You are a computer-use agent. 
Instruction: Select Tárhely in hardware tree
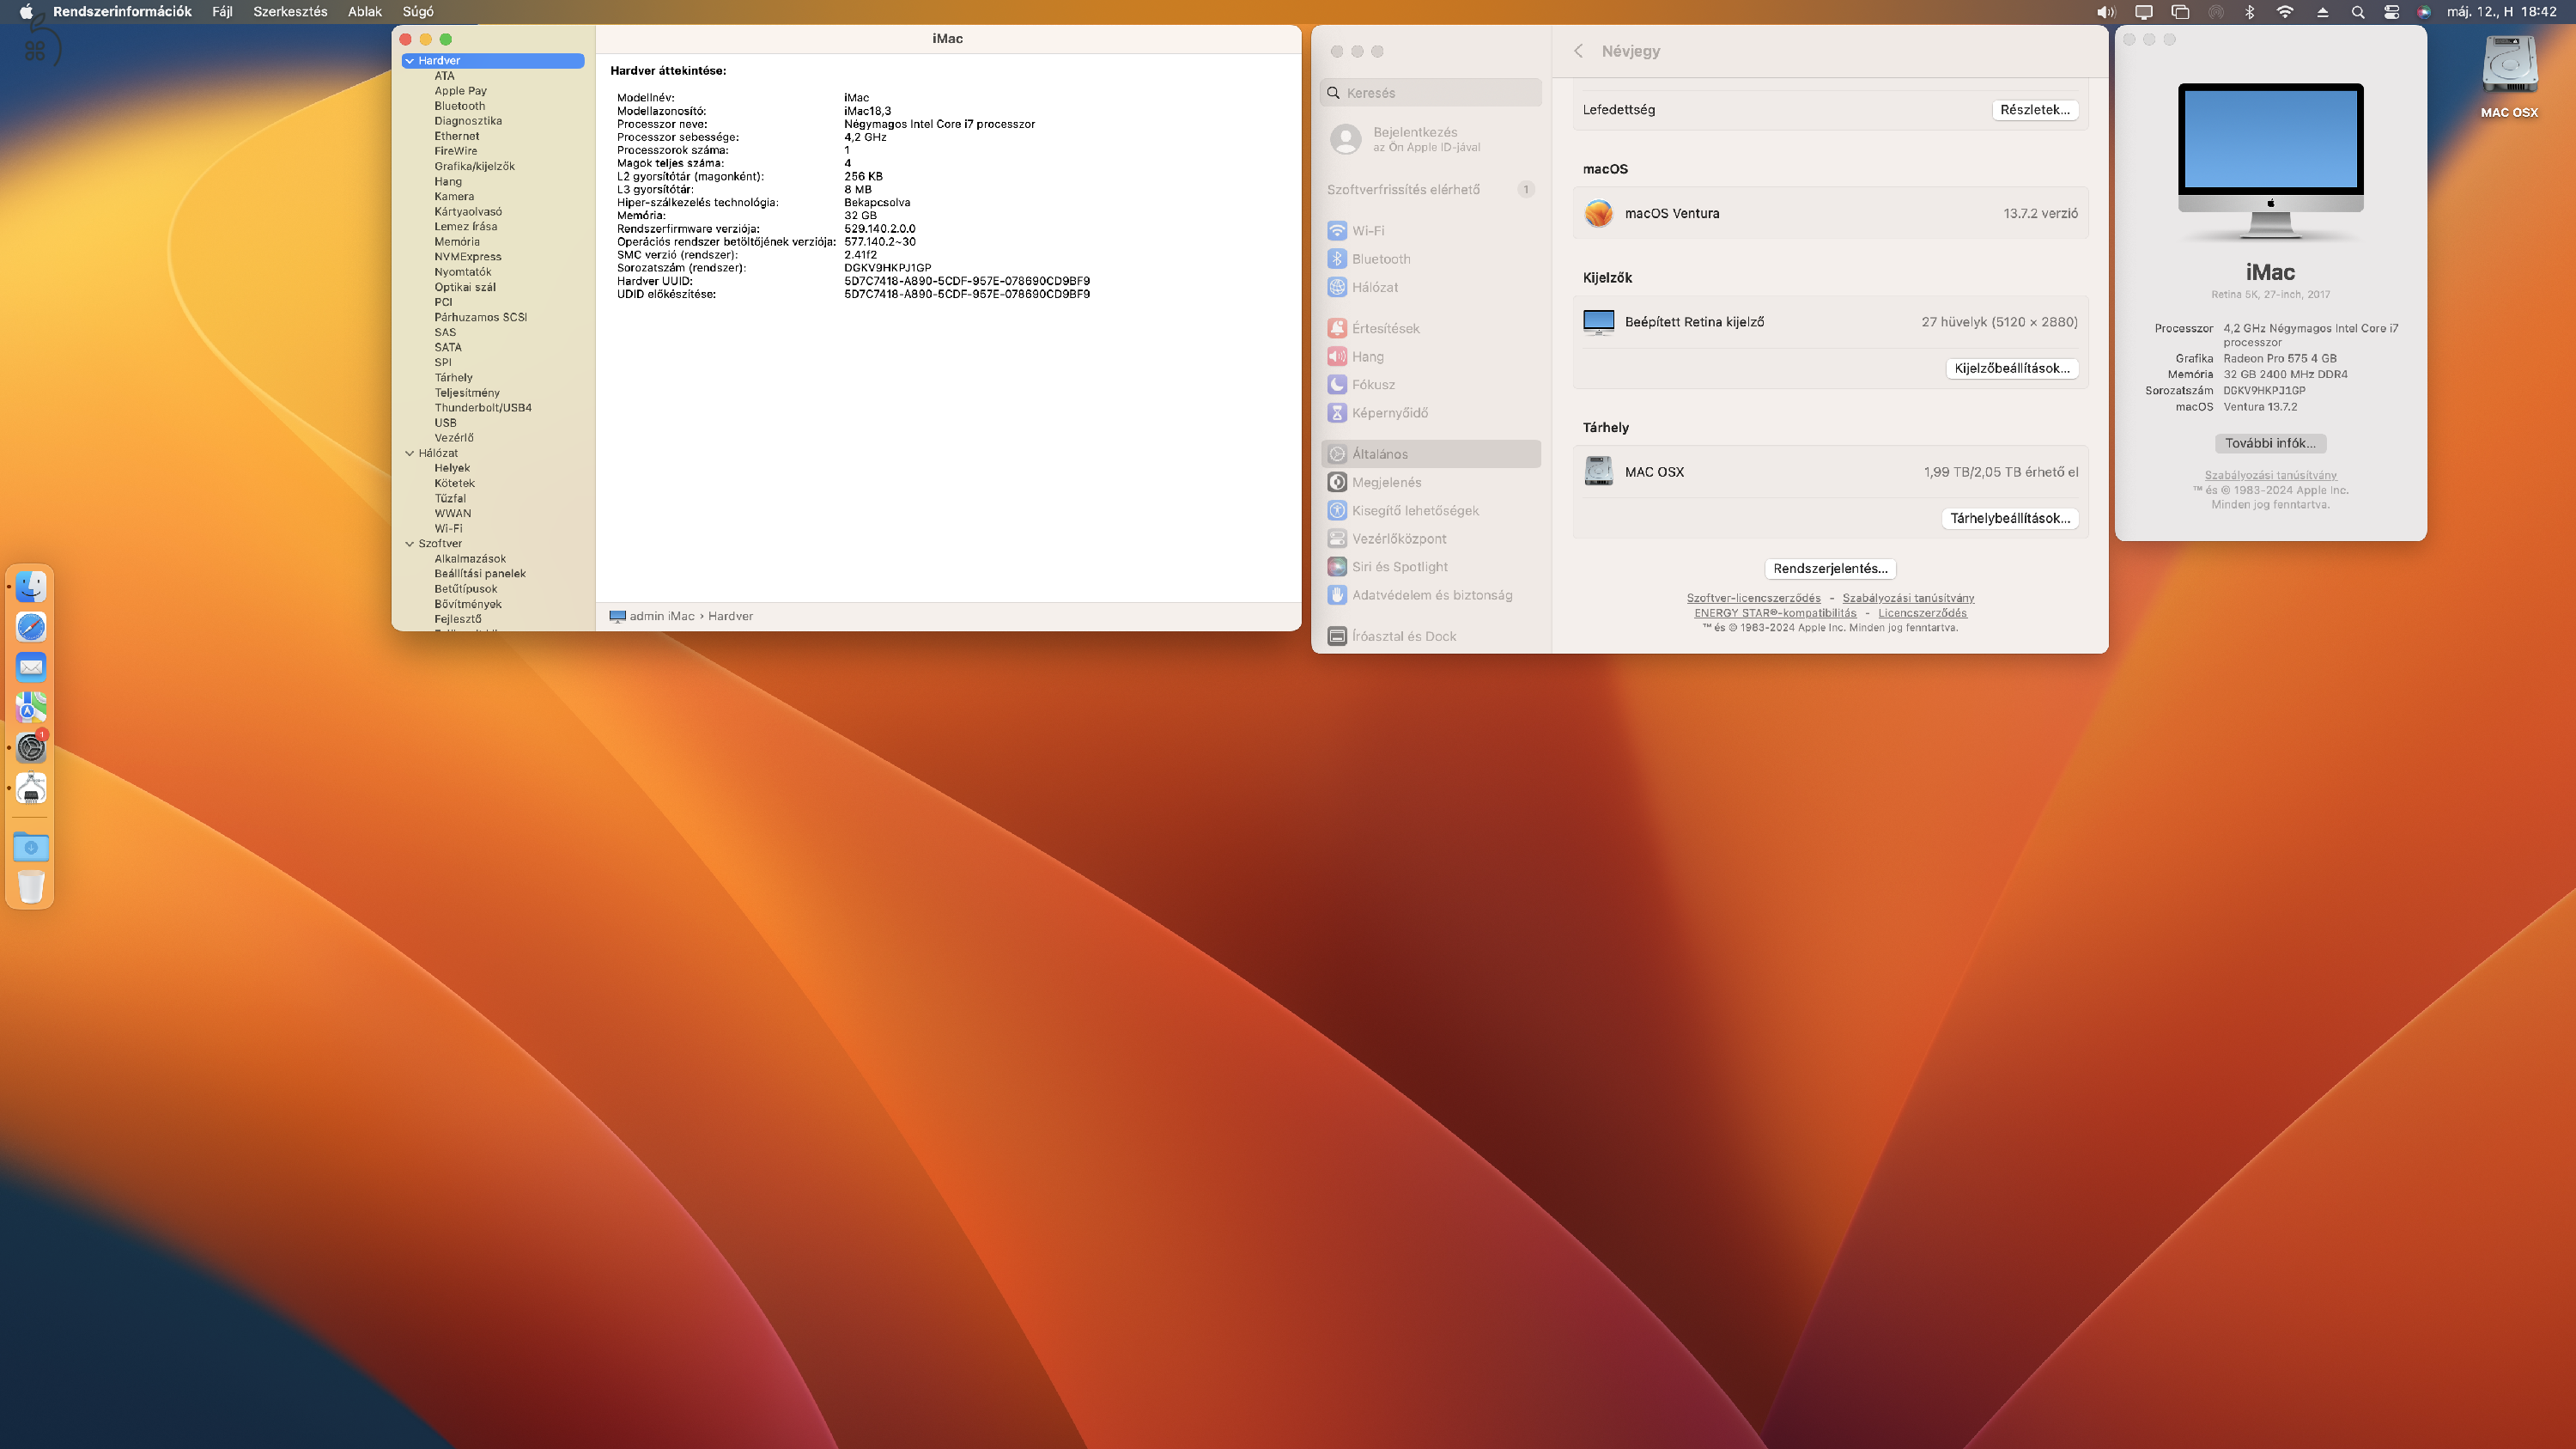pos(453,378)
